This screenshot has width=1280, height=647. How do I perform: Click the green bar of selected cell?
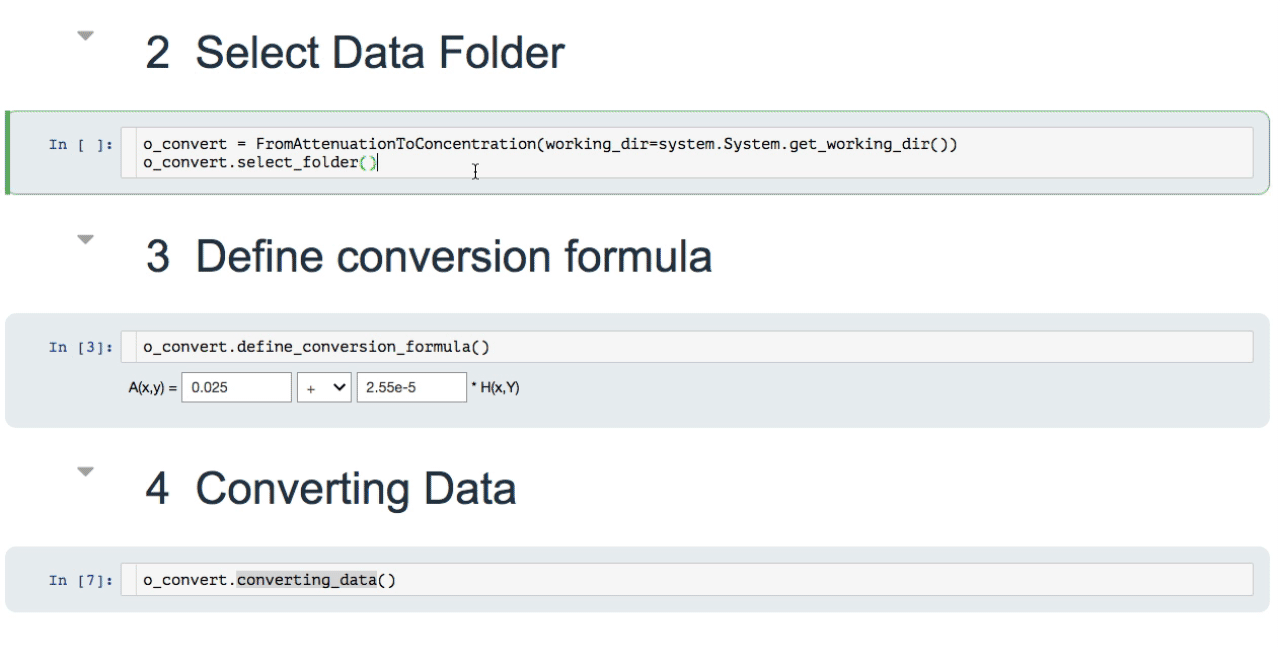(x=8, y=152)
